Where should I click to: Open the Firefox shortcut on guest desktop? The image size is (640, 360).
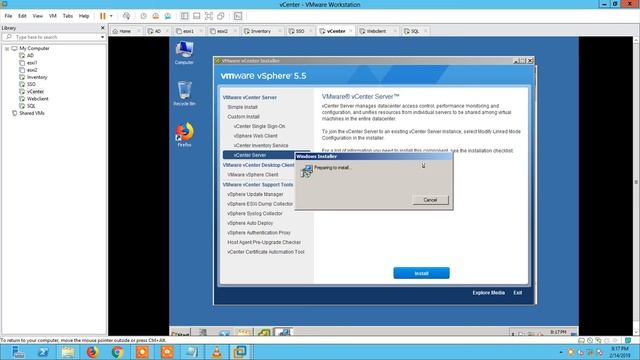[x=184, y=134]
